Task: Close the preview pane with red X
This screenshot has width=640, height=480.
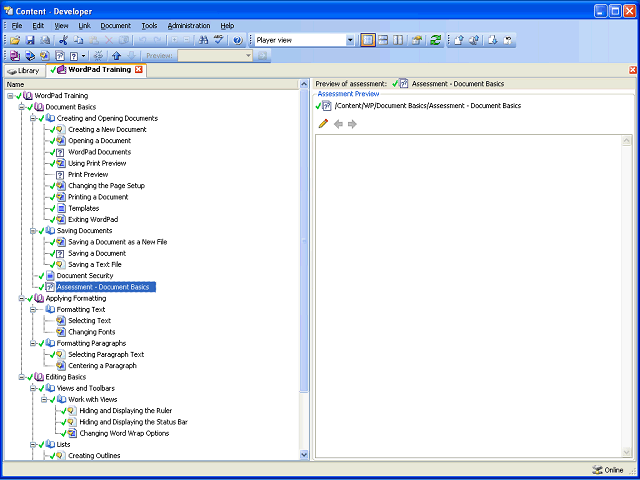Action: point(633,70)
